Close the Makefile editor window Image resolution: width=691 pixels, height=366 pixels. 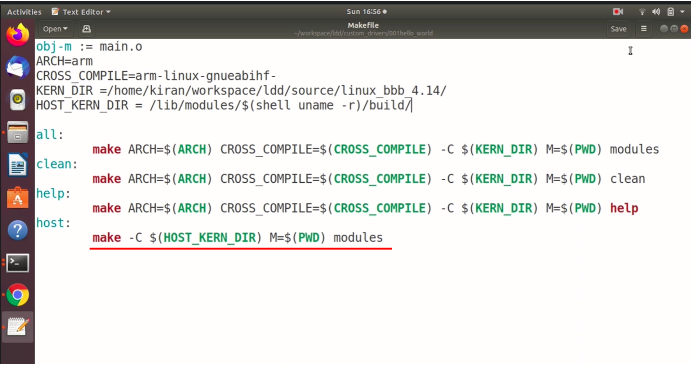point(684,29)
